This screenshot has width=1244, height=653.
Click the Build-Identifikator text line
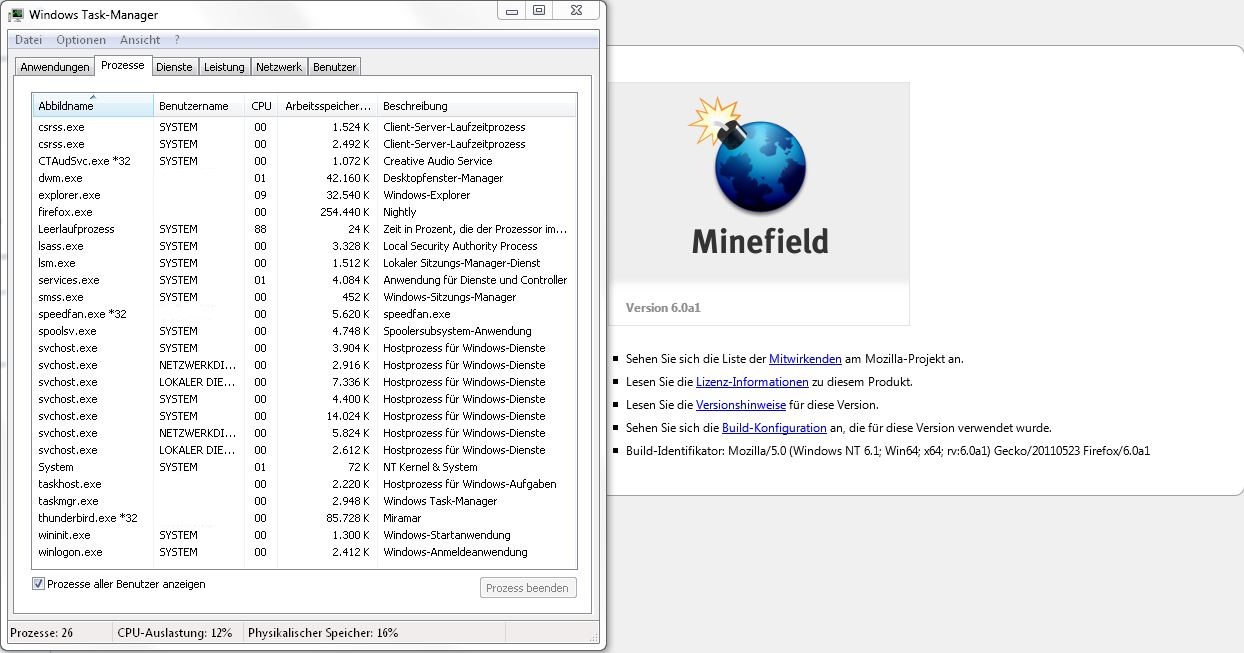coord(888,451)
